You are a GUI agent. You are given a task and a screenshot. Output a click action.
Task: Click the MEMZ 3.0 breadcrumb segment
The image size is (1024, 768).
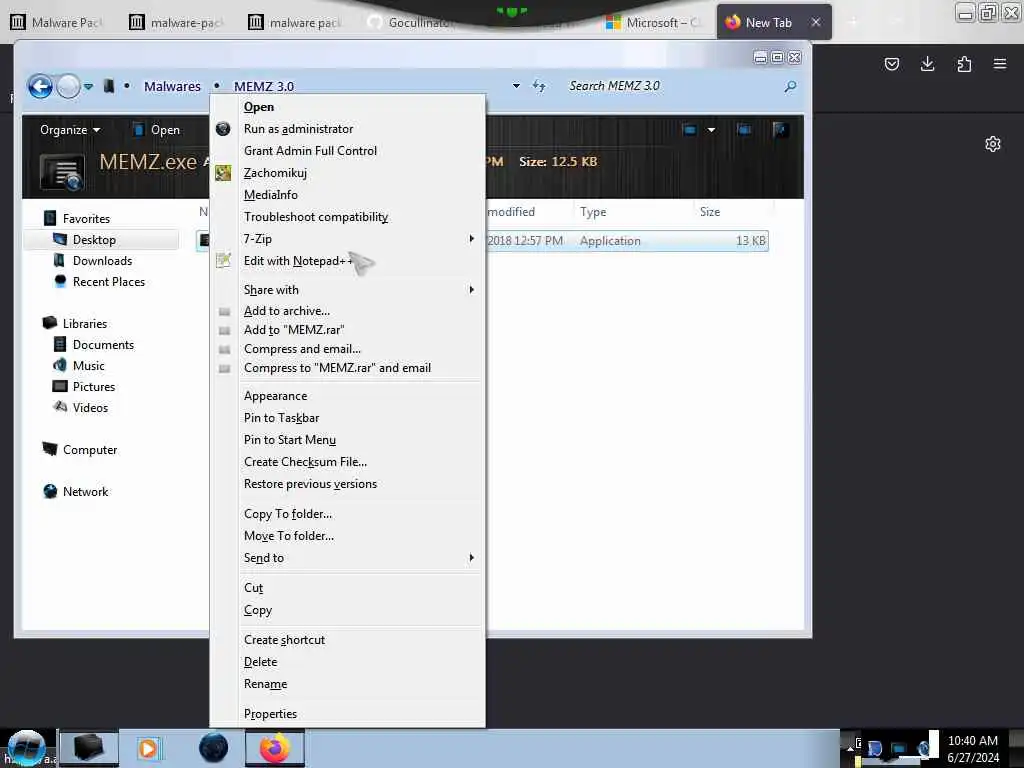pos(264,86)
